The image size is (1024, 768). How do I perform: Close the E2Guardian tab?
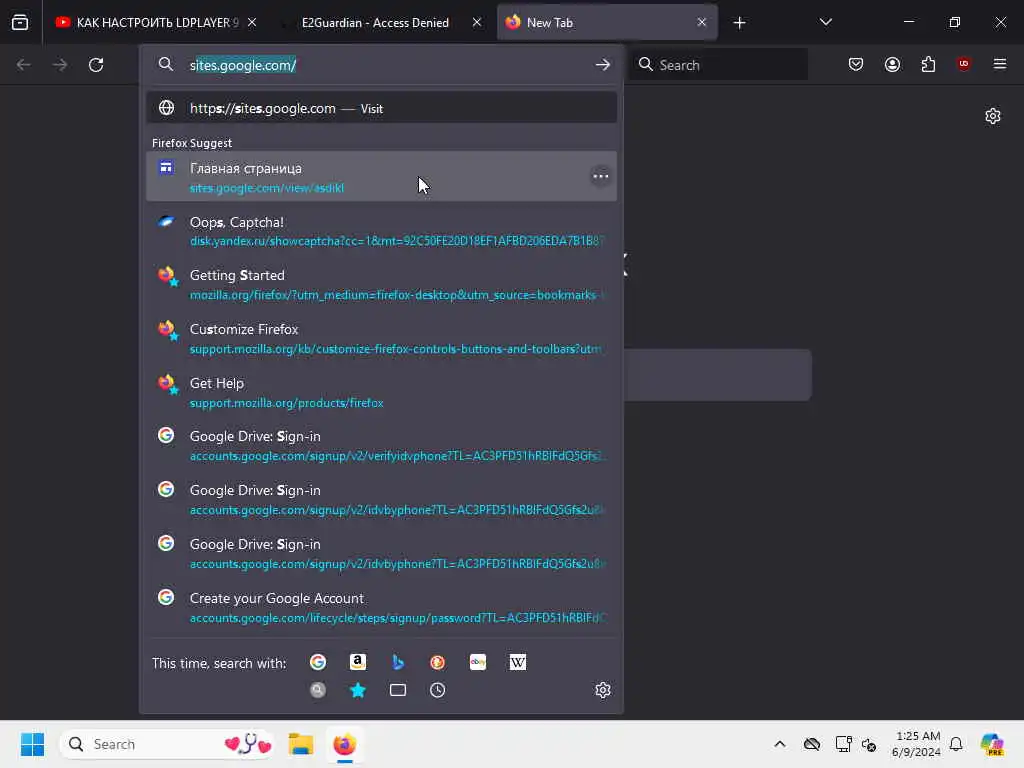tap(477, 23)
